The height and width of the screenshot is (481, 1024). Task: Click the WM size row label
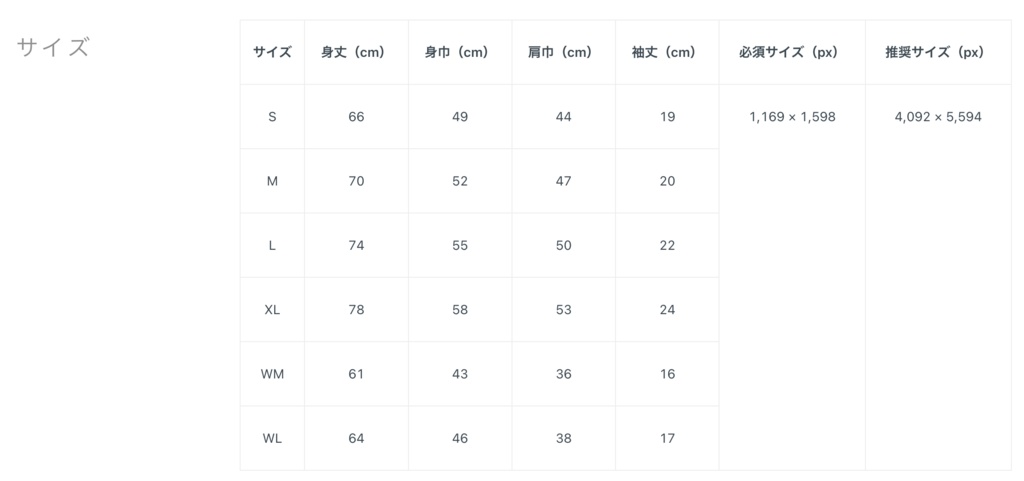coord(272,374)
